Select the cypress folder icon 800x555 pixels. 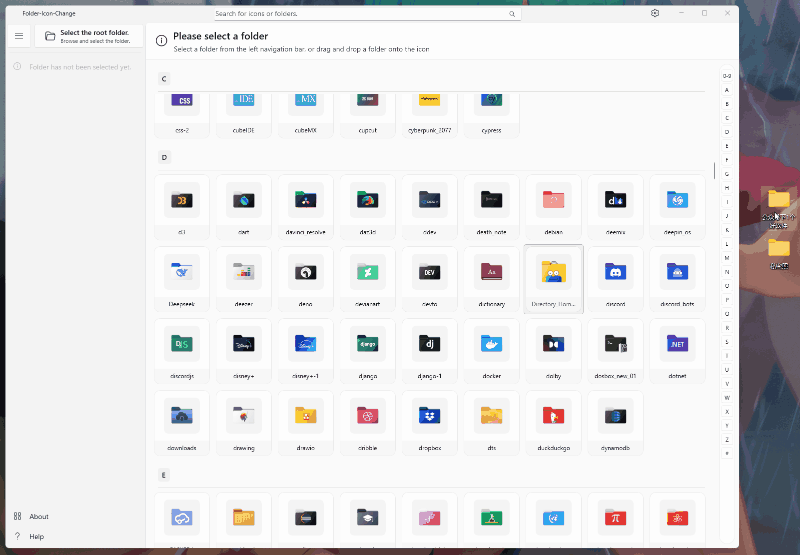tap(491, 115)
